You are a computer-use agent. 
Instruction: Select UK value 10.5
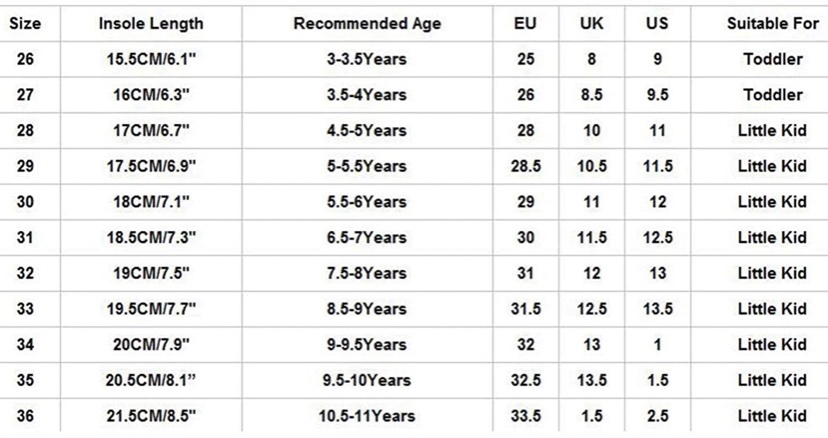coord(591,166)
